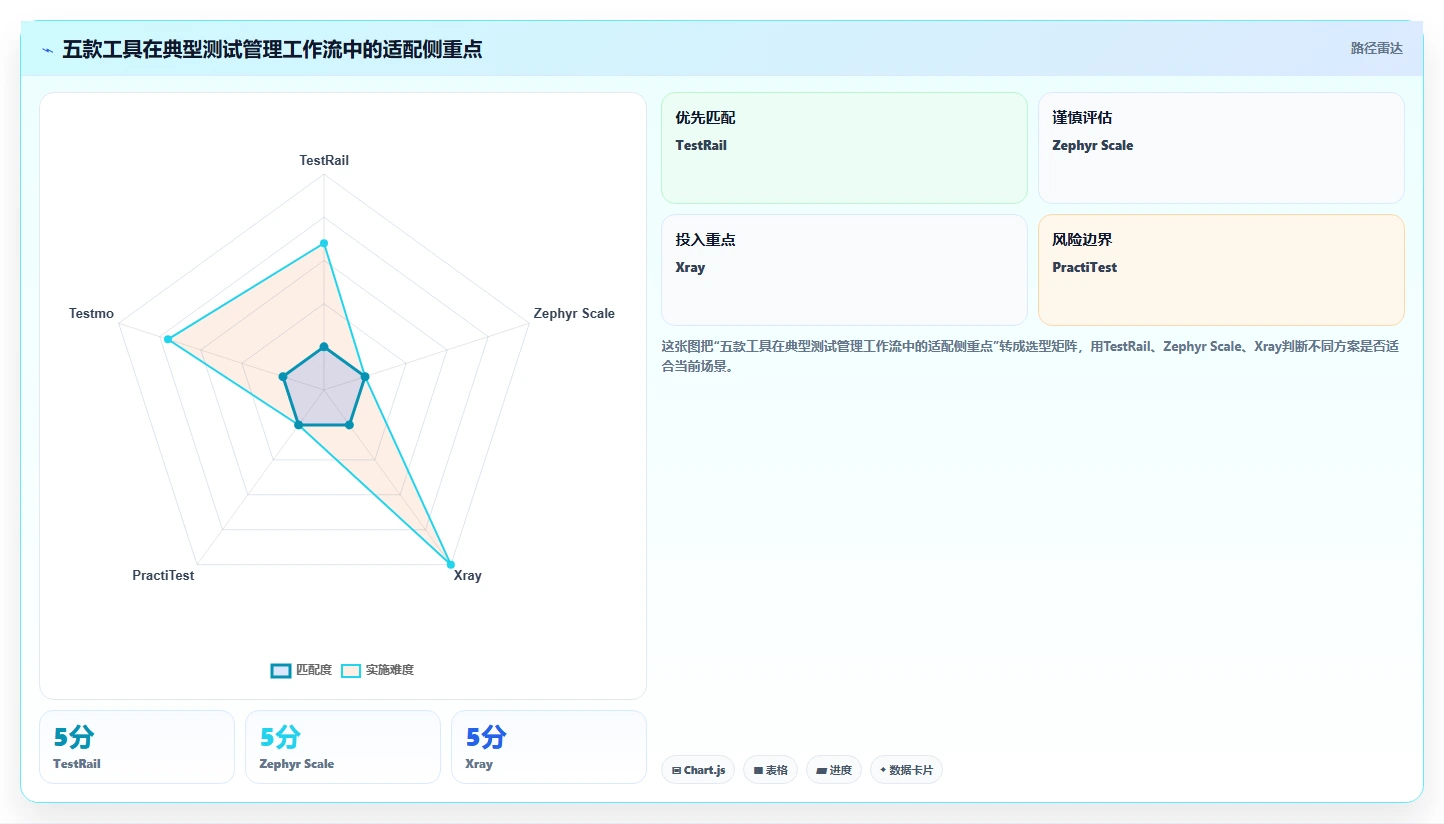Screen dimensions: 1444x824
Task: Open the 投入重点 Xray card
Action: click(844, 270)
